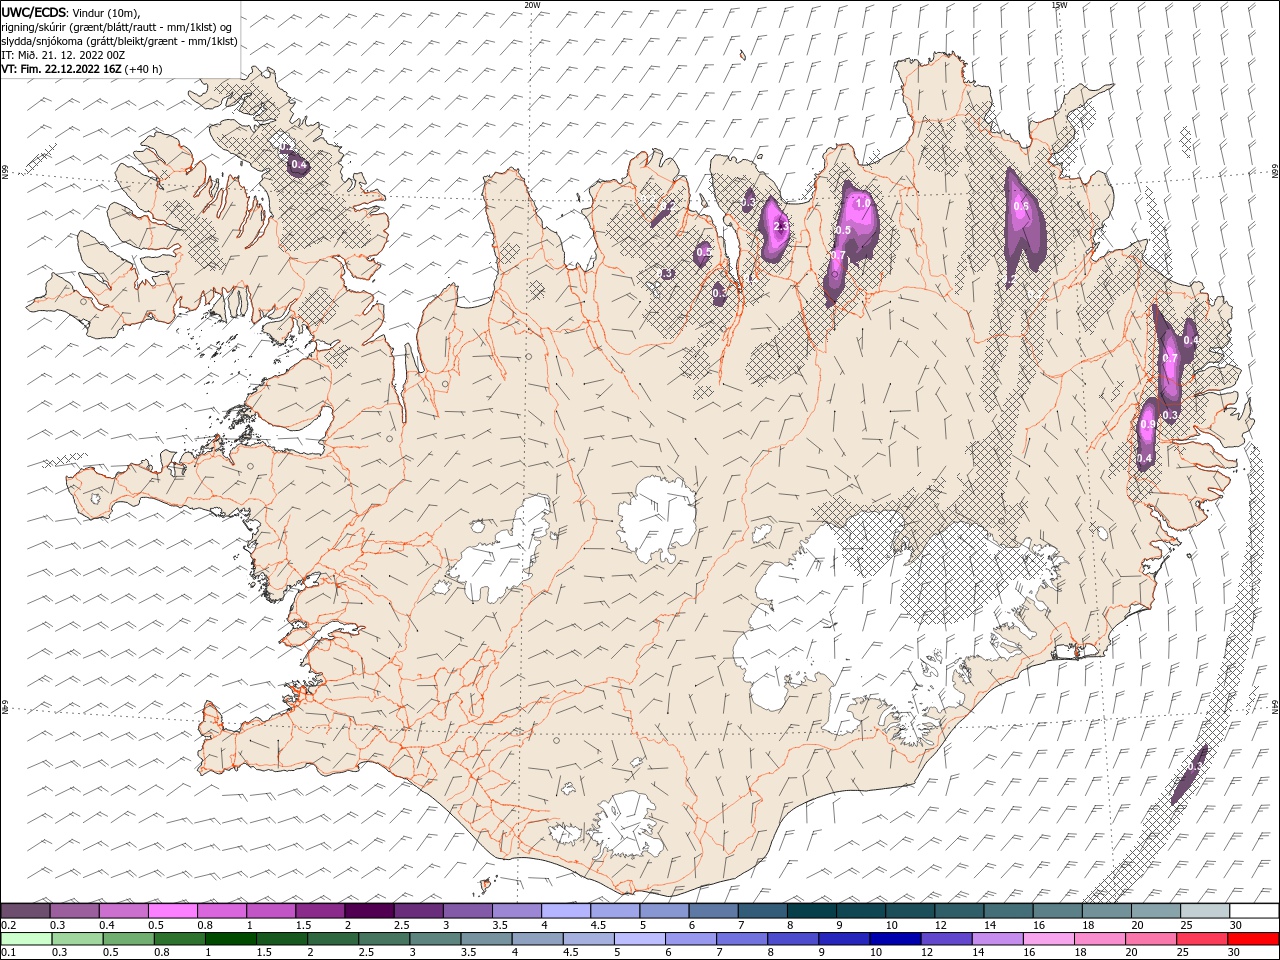Click the 25 label under snow legend
Viewport: 1280px width, 960px height.
pyautogui.click(x=1186, y=925)
